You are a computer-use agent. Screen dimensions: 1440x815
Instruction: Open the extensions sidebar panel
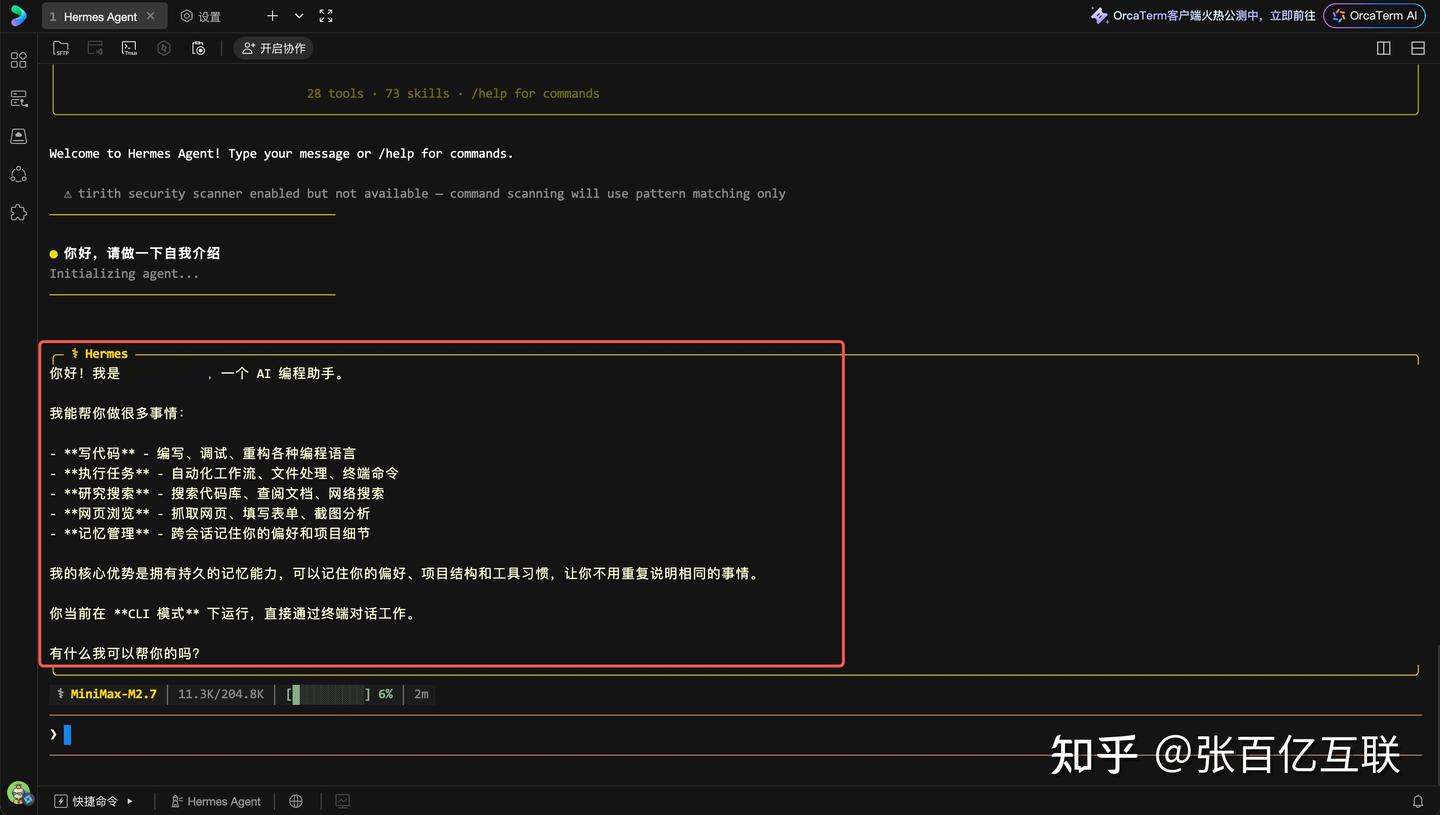(18, 212)
